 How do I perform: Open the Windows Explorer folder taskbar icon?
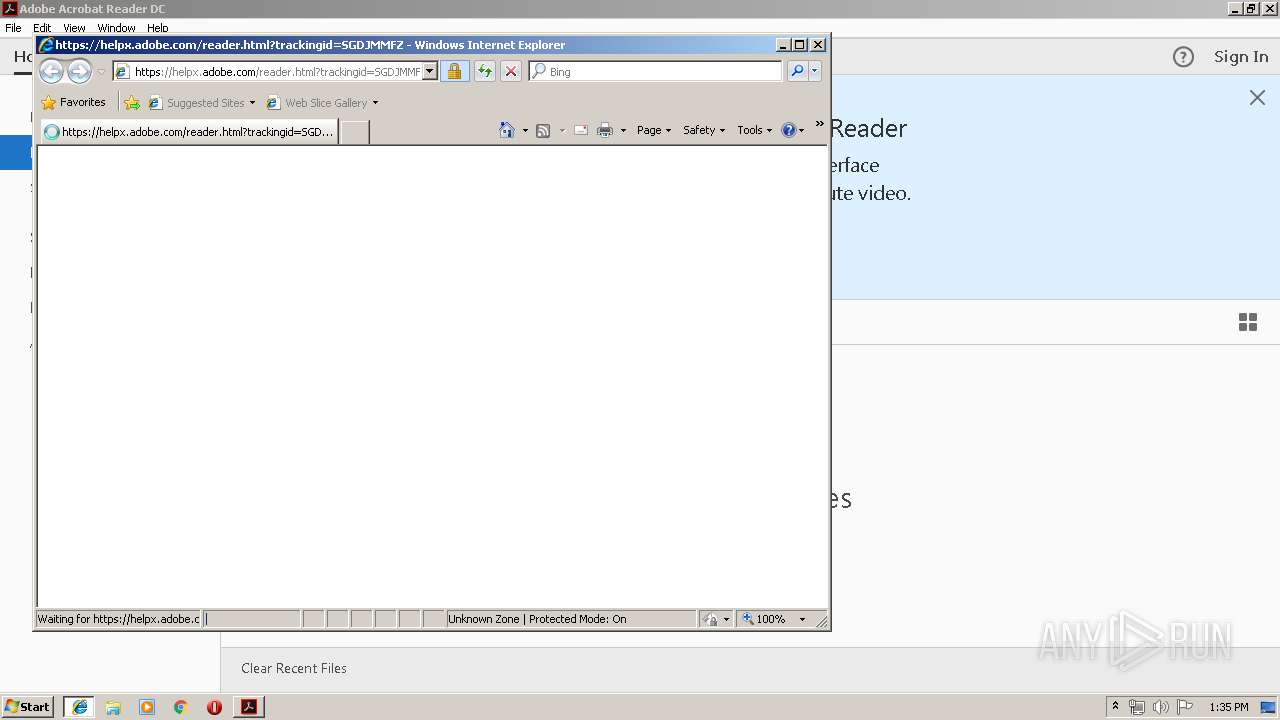click(x=113, y=707)
